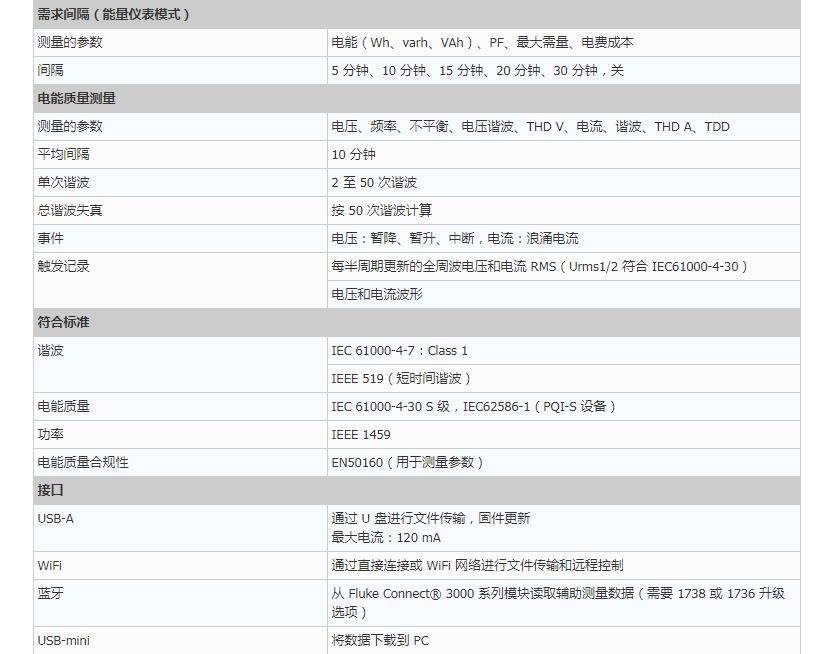Click the 需求间隔（能量仪表模式）section header
Viewport: 832px width, 654px height.
click(113, 15)
